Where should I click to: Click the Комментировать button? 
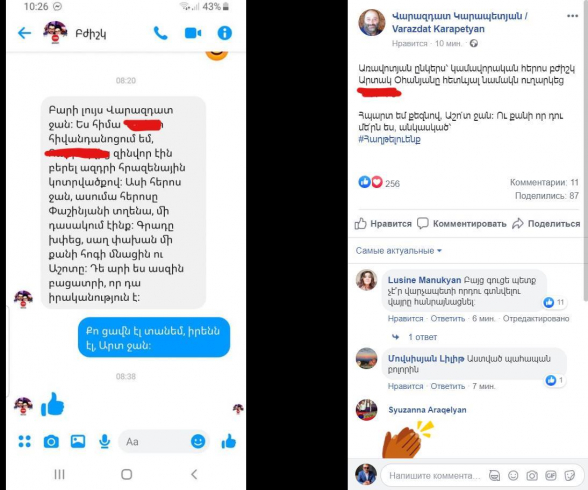tap(462, 223)
